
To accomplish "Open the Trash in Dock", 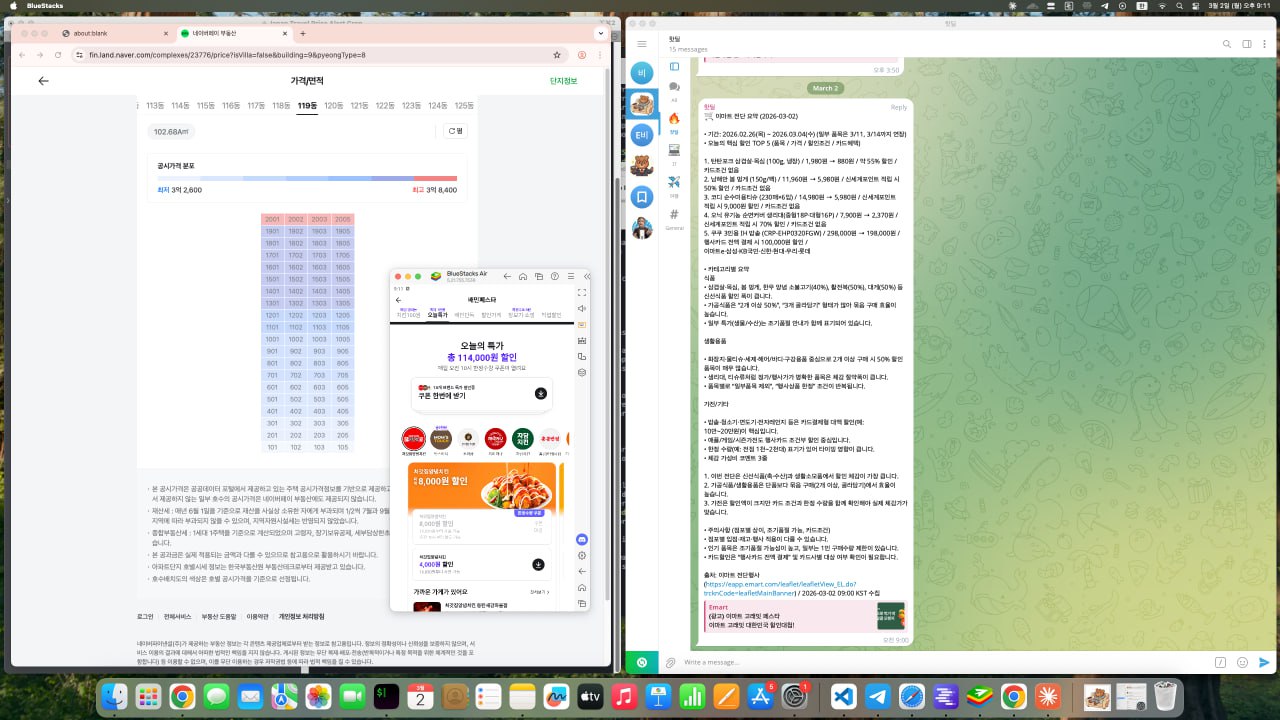I will [x=1164, y=696].
